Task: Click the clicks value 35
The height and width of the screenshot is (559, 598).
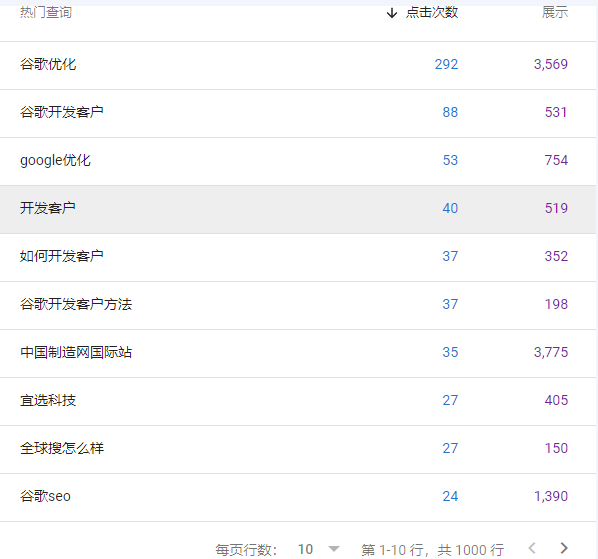Action: tap(450, 352)
